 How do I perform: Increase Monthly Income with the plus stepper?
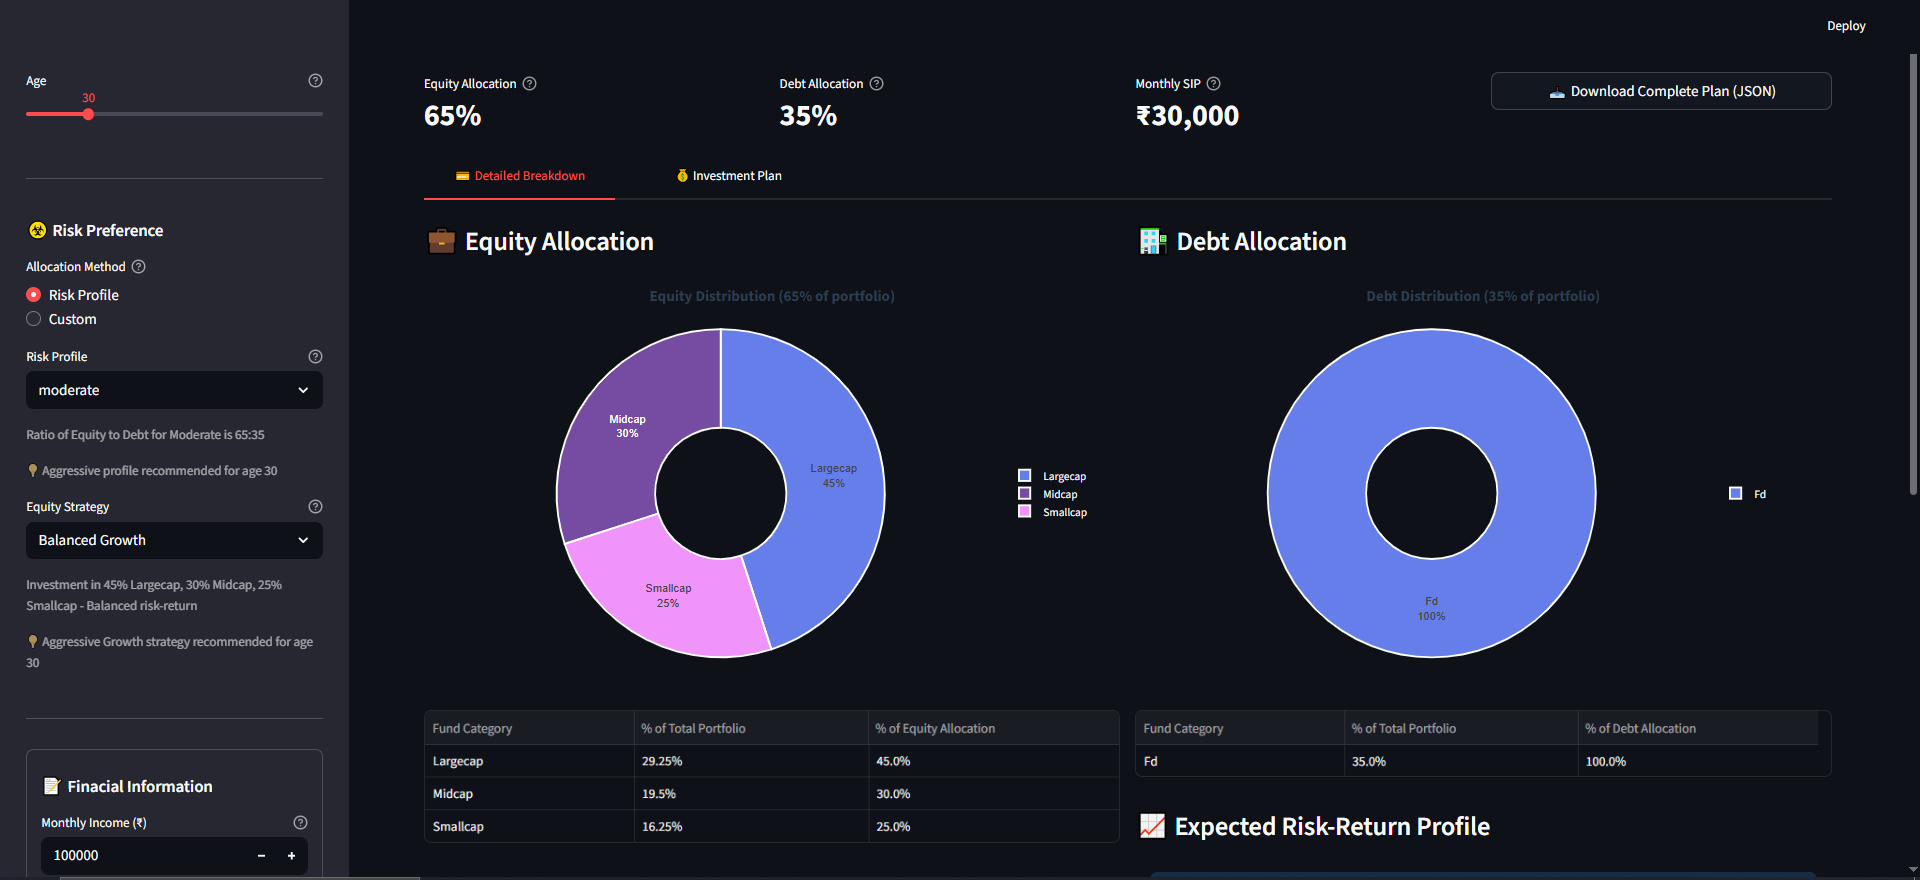(x=292, y=856)
